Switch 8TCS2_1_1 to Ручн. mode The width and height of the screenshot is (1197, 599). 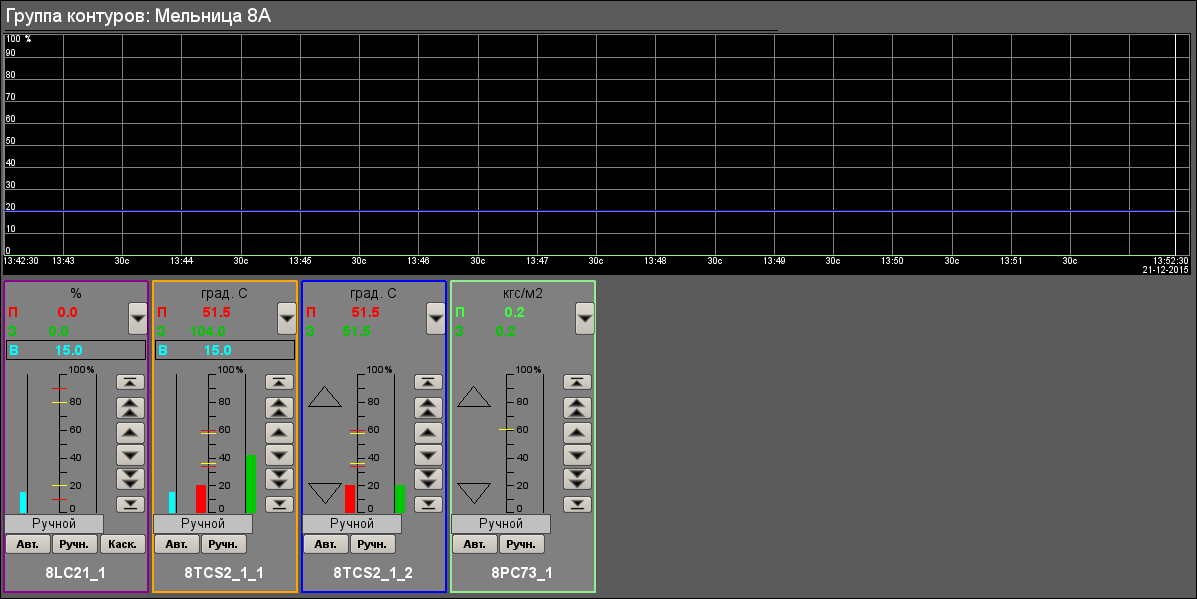click(x=224, y=545)
